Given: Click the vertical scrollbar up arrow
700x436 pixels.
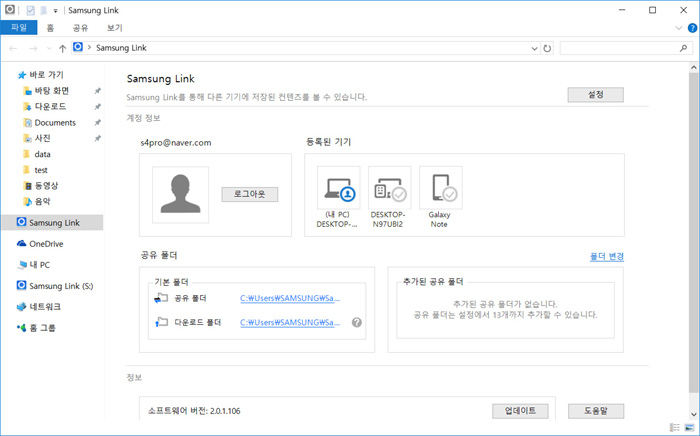Looking at the screenshot, I should click(694, 68).
